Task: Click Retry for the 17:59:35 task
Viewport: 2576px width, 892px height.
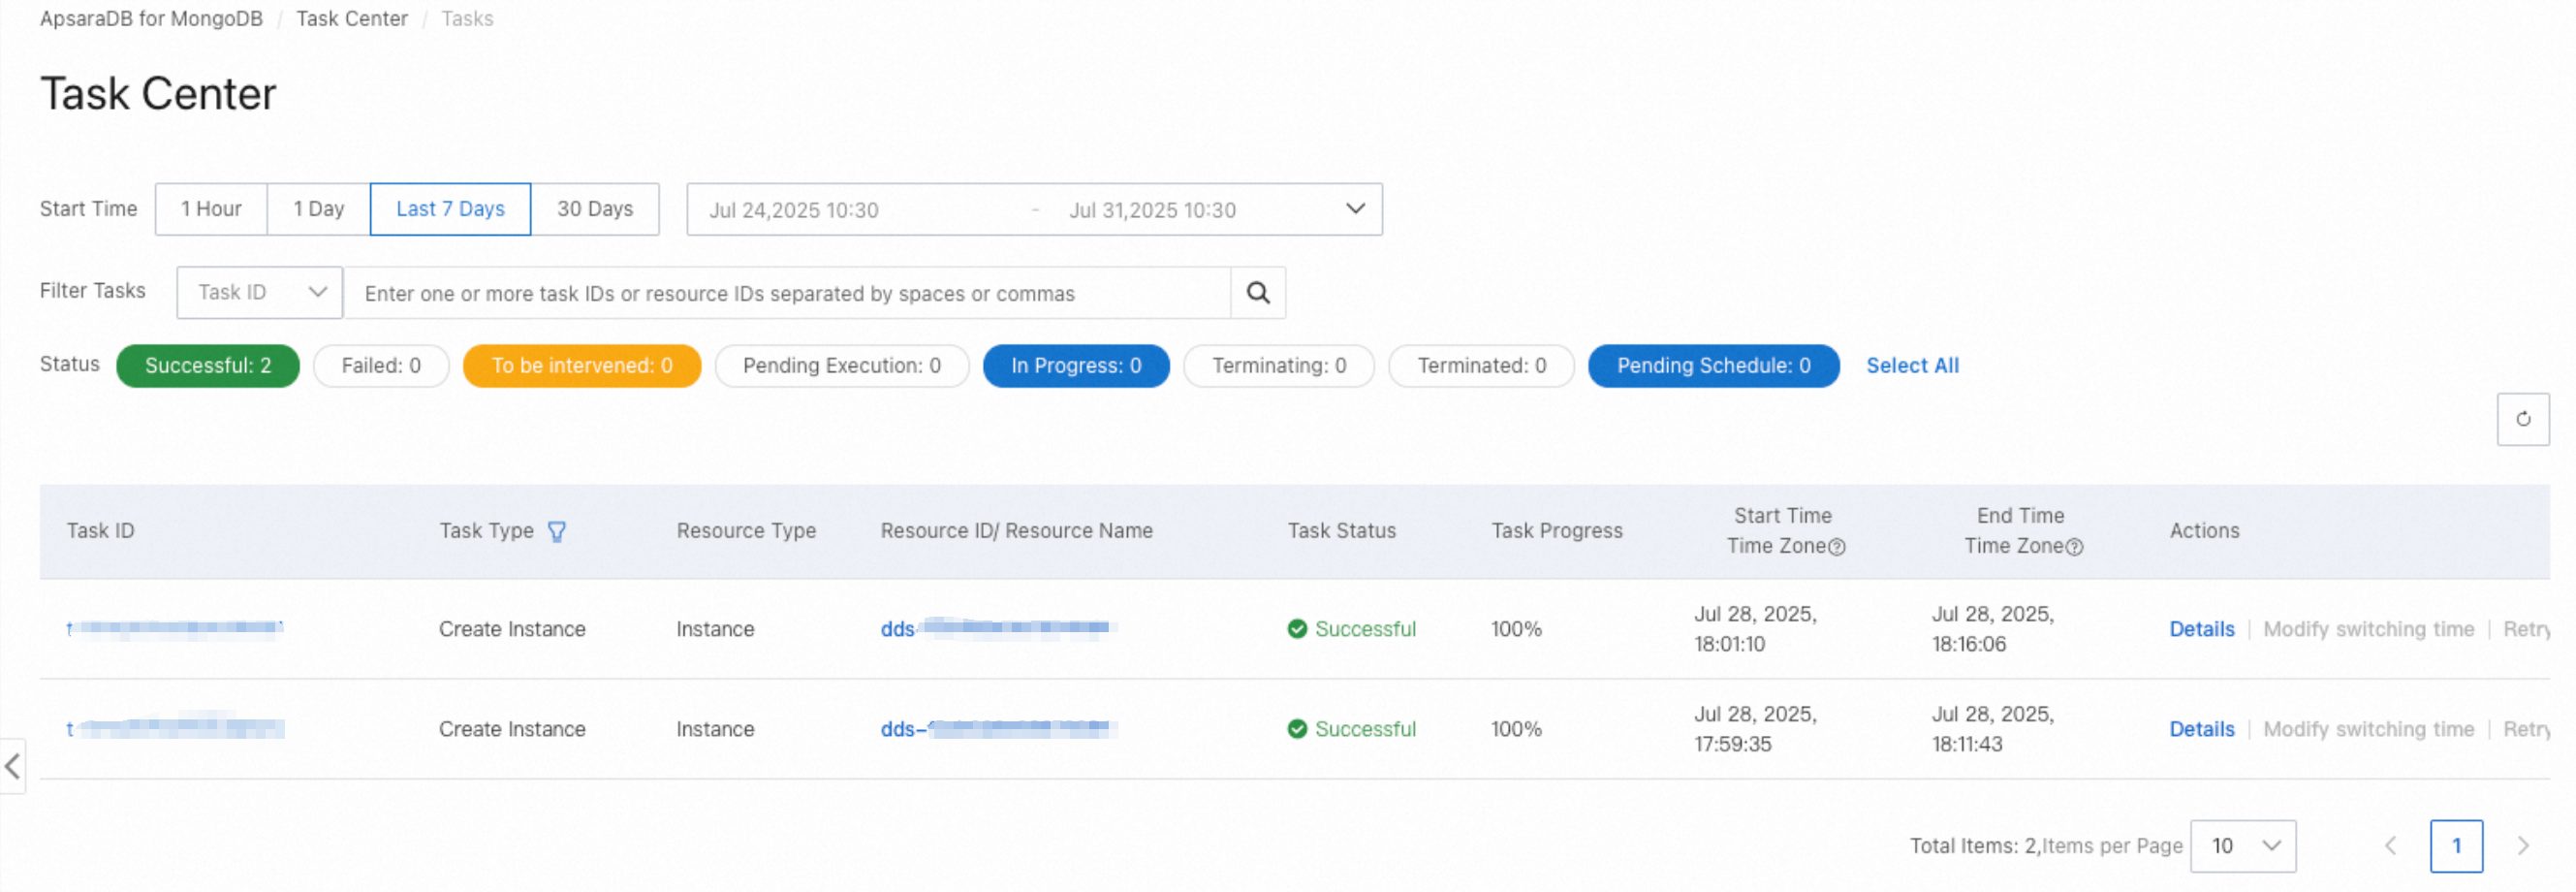Action: [2526, 729]
